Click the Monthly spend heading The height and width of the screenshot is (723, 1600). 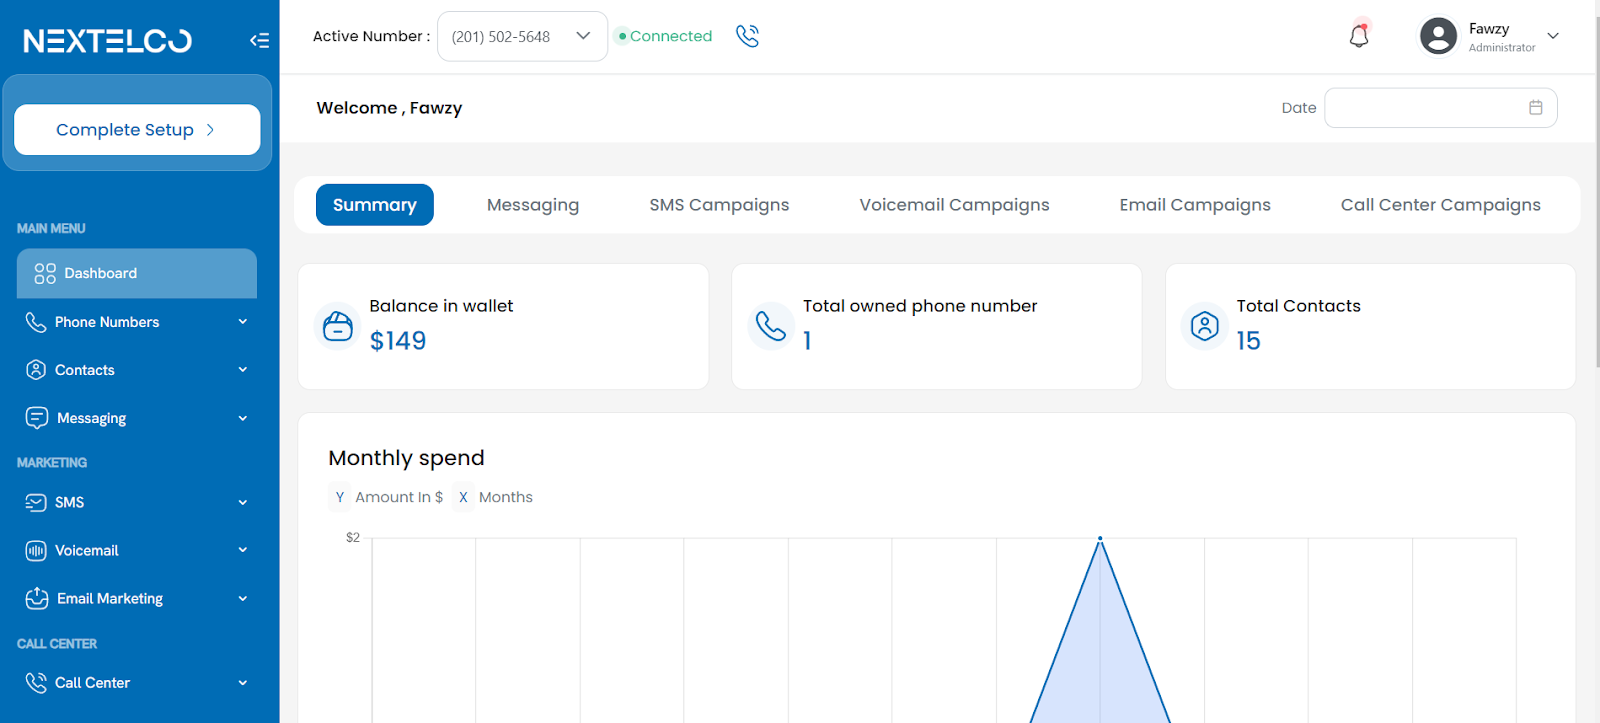(x=406, y=458)
